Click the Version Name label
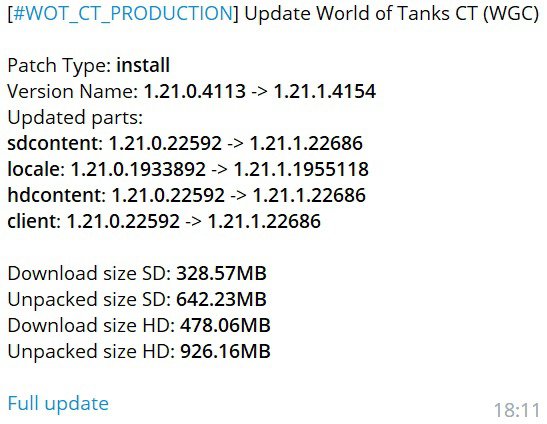Viewport: 547px width, 424px height. 73,91
